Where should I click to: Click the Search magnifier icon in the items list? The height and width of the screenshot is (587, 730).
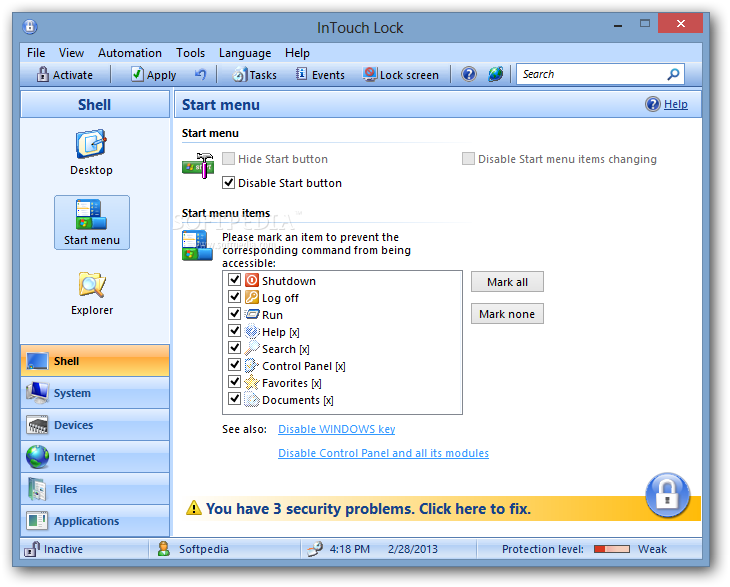coord(252,348)
